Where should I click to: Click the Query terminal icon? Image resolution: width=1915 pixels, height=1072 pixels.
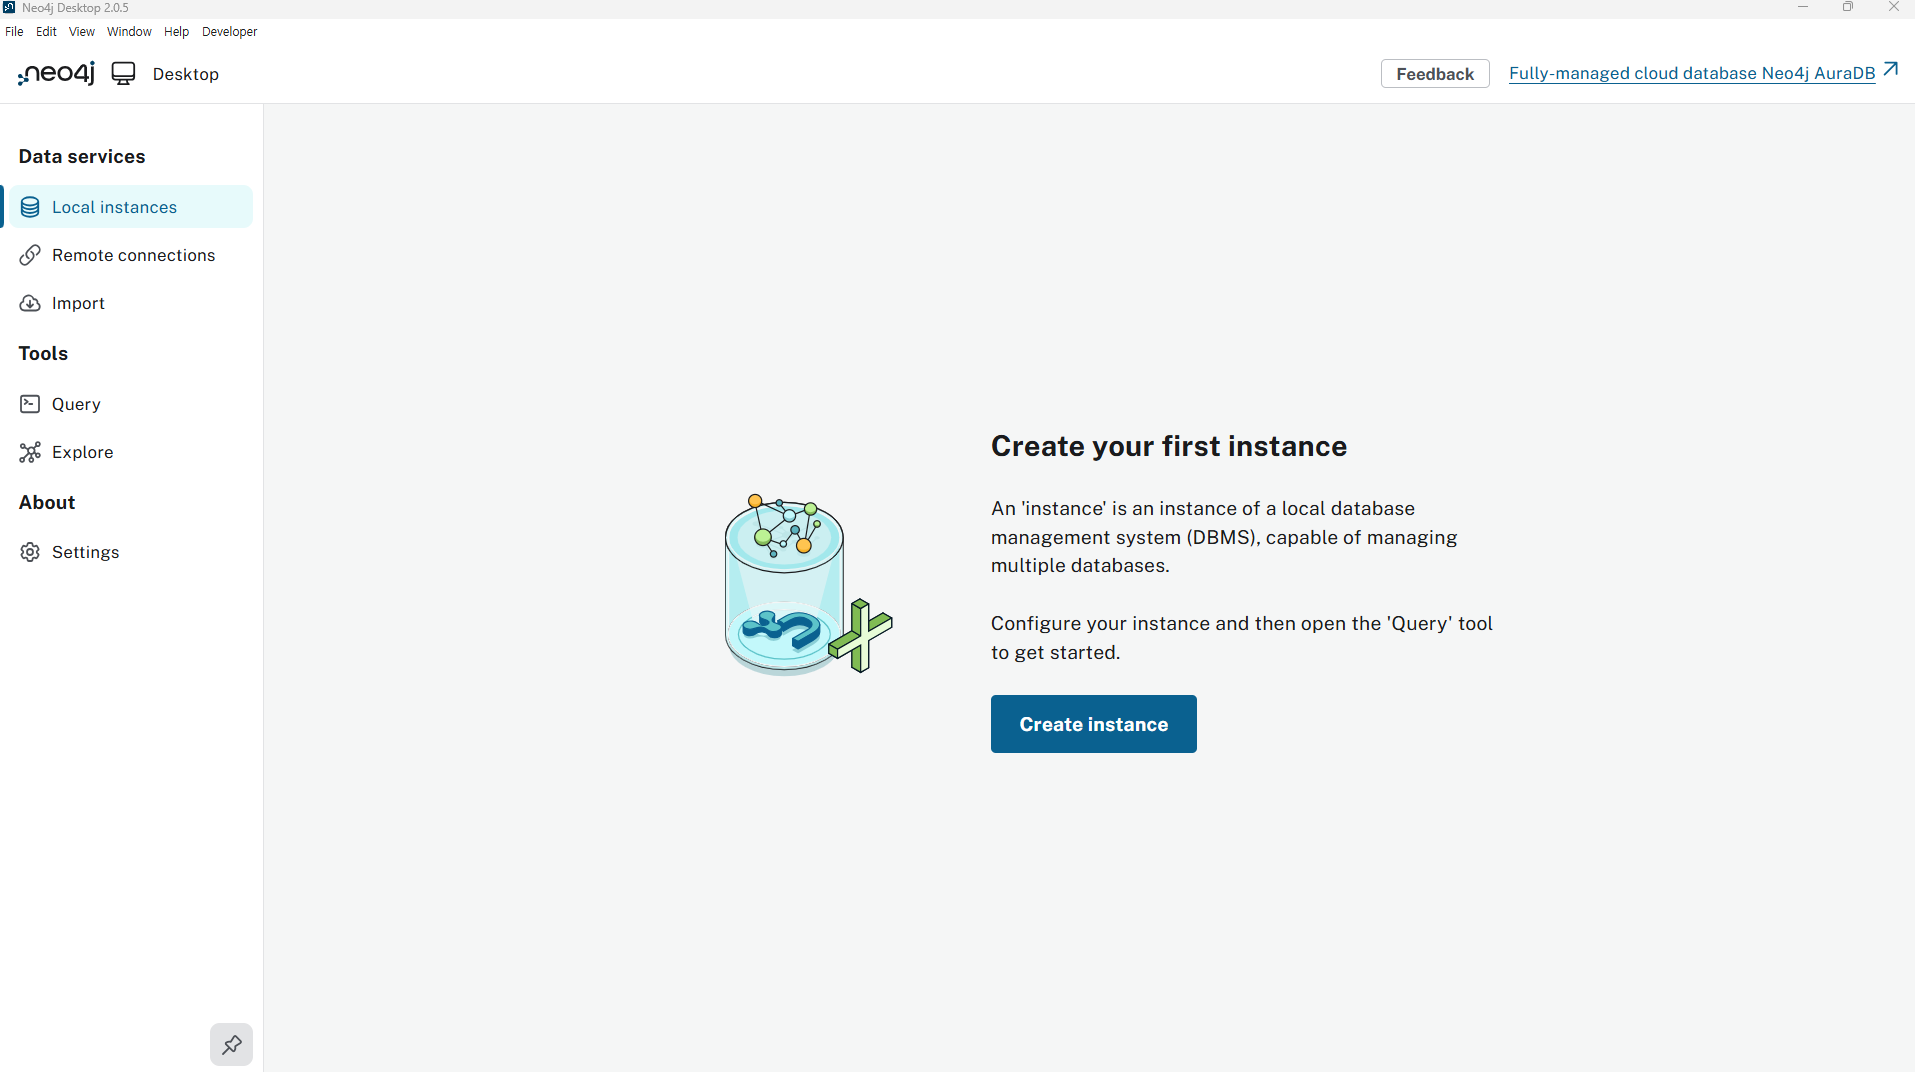(x=30, y=404)
